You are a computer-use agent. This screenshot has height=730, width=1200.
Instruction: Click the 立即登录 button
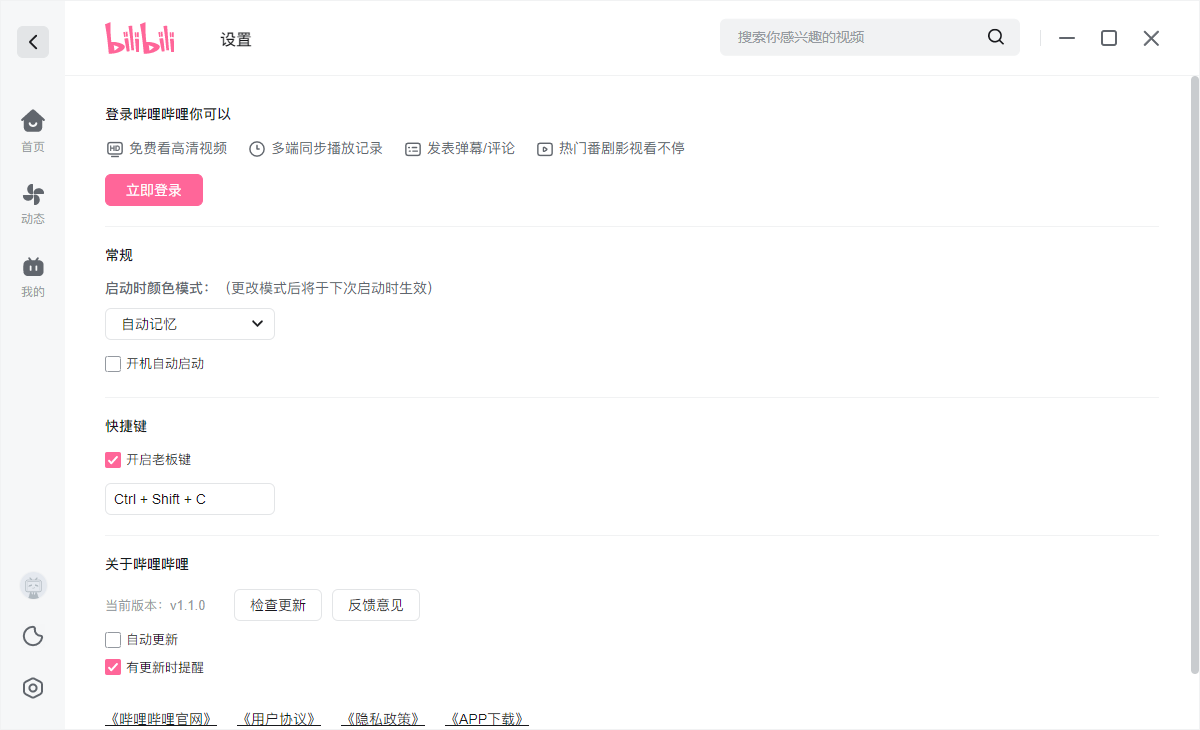(153, 189)
